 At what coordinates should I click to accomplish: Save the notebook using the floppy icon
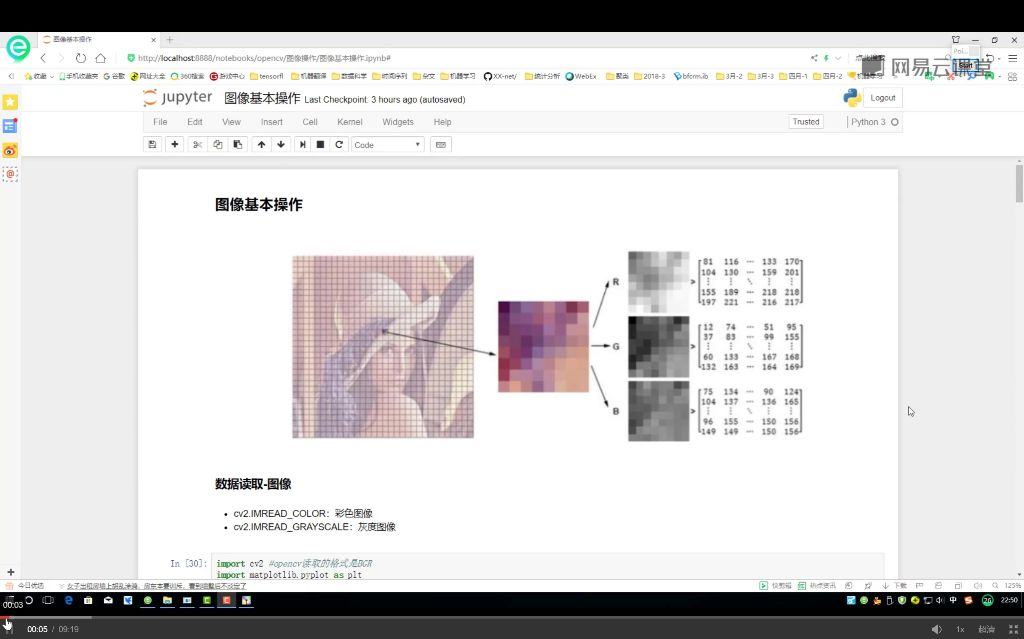point(152,144)
